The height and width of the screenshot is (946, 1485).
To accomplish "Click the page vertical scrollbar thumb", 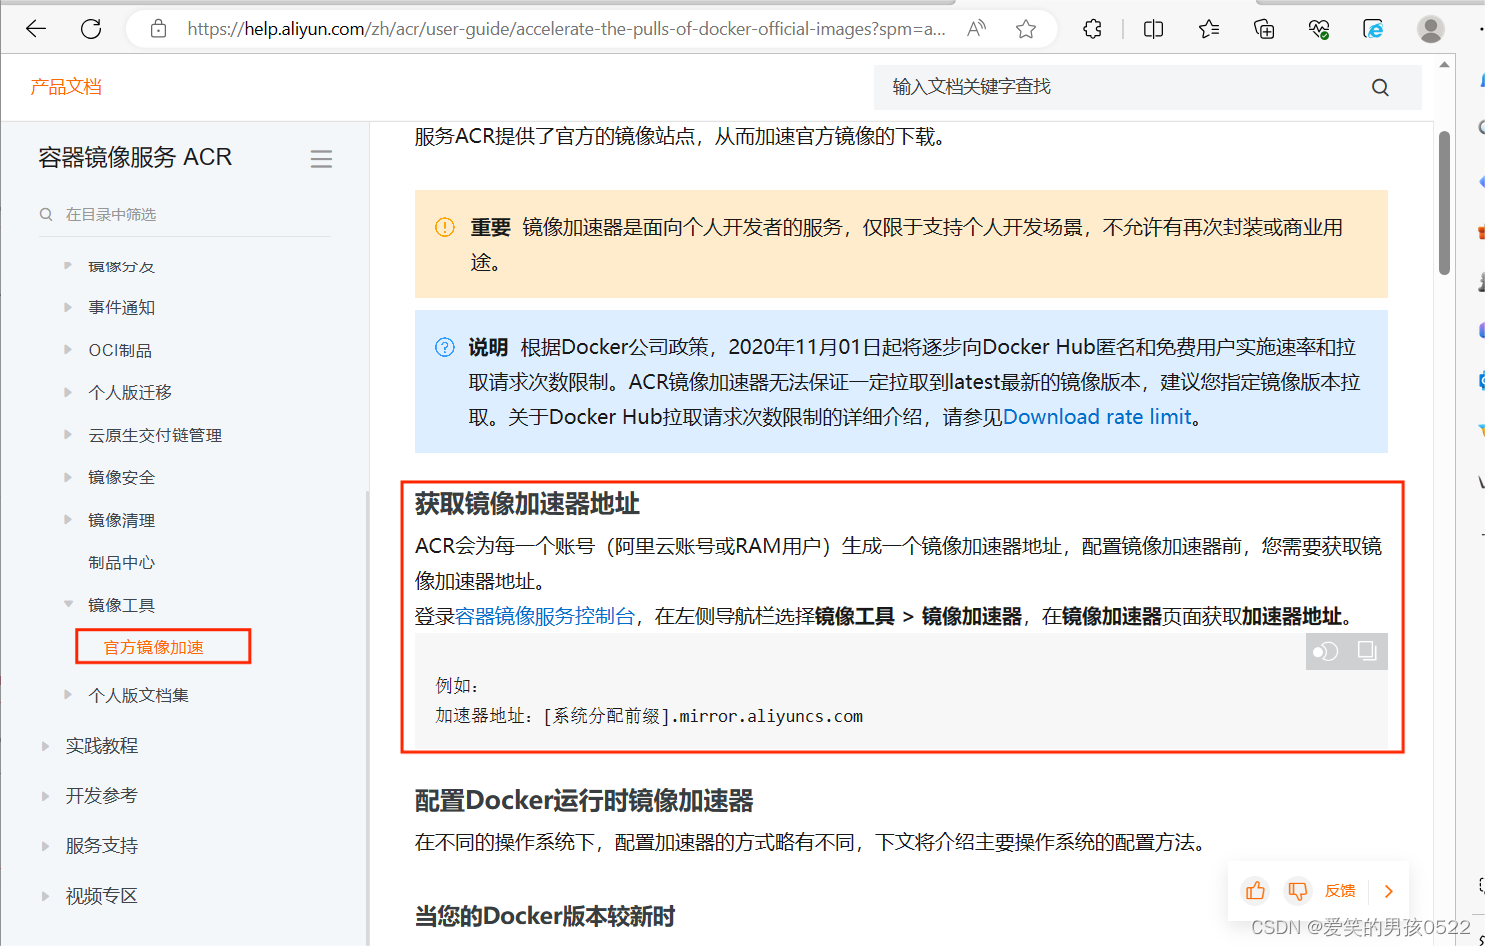I will click(x=1444, y=202).
